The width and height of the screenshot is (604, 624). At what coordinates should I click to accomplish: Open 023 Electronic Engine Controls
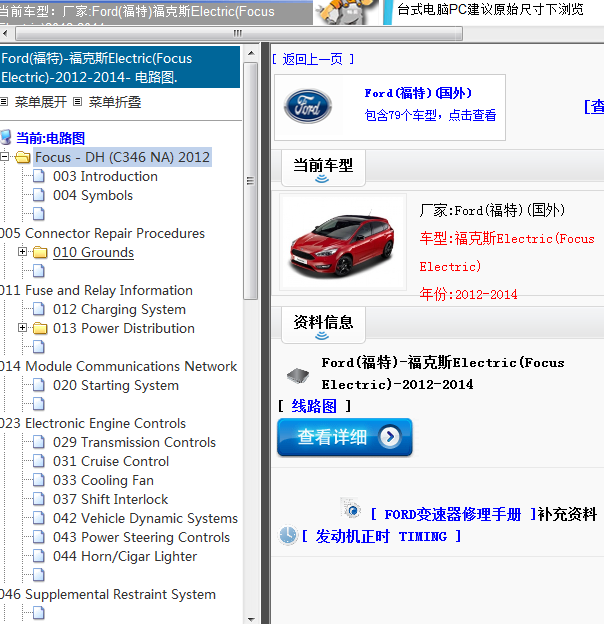click(93, 423)
